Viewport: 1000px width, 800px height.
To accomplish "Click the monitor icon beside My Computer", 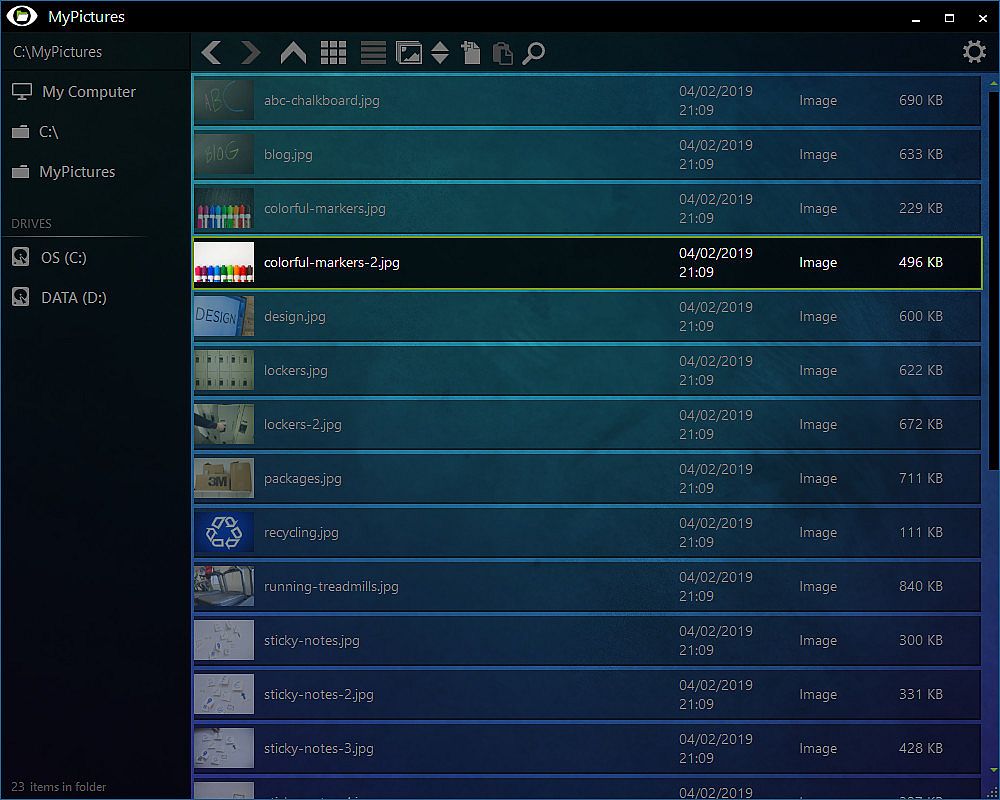I will coord(22,92).
